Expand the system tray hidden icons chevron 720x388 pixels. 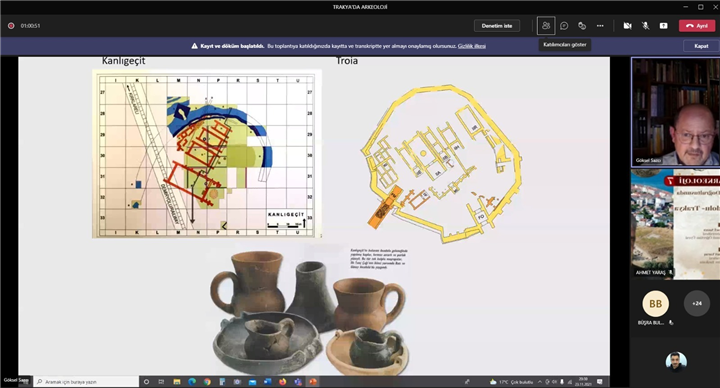[x=540, y=382]
